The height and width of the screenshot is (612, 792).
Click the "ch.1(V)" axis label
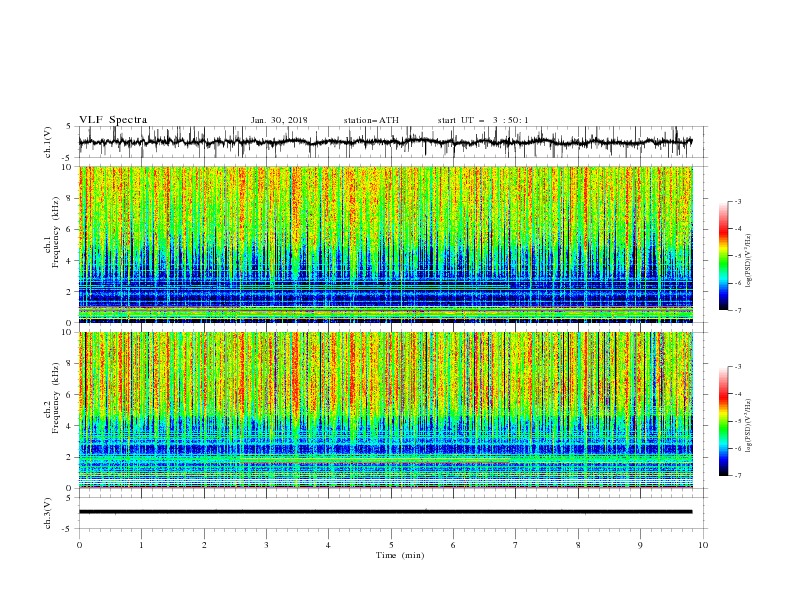coord(48,141)
